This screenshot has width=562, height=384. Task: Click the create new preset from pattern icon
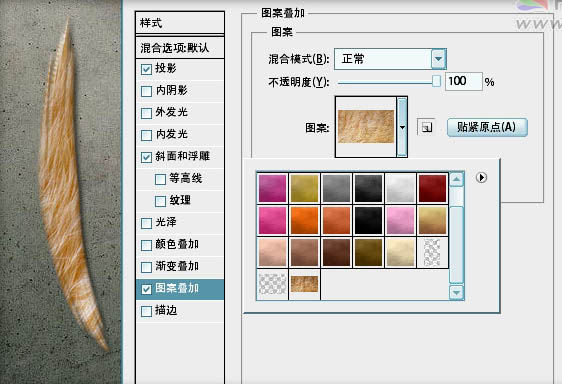coord(427,127)
